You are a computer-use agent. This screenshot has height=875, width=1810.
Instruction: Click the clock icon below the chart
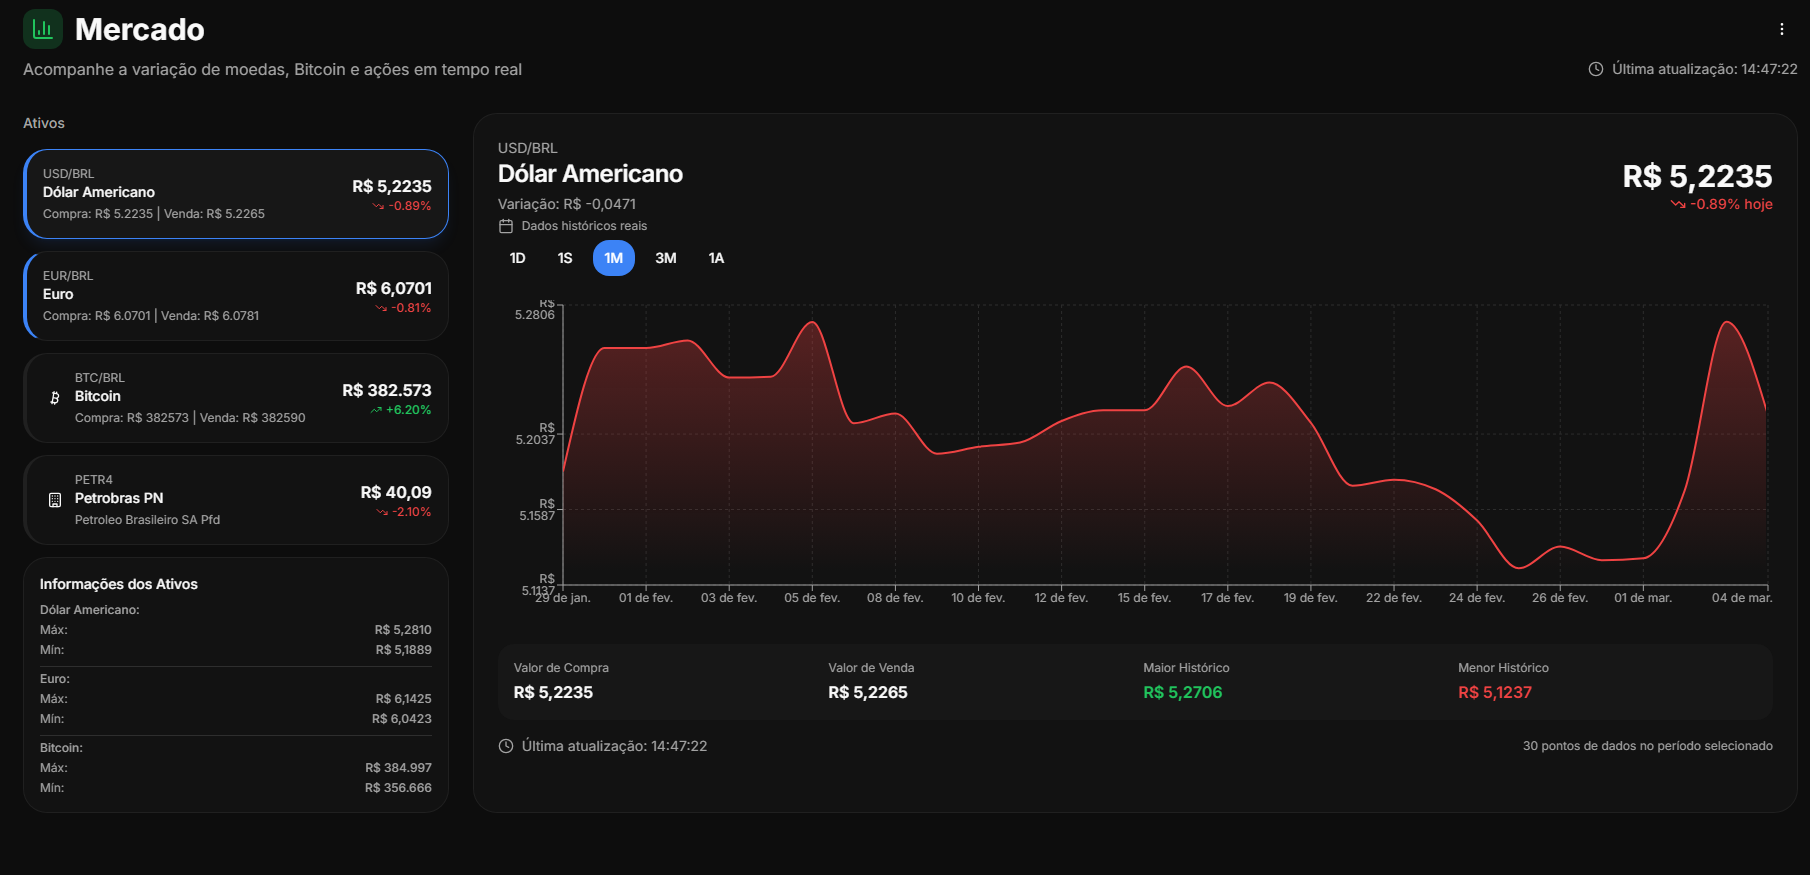click(506, 746)
